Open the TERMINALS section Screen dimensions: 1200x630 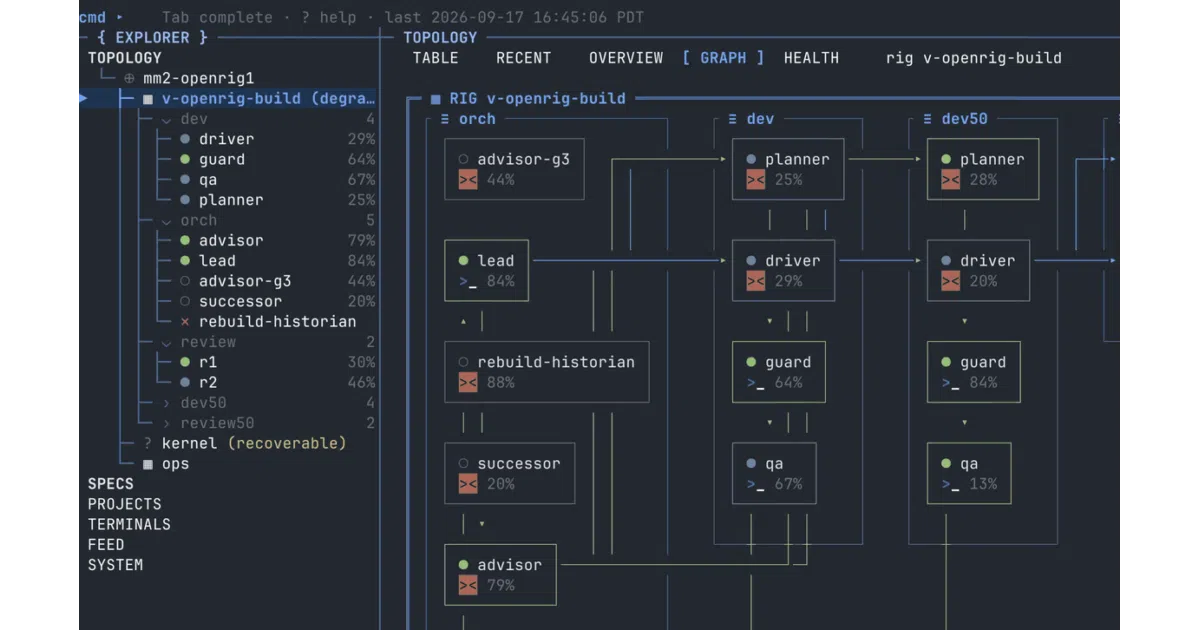(x=129, y=524)
